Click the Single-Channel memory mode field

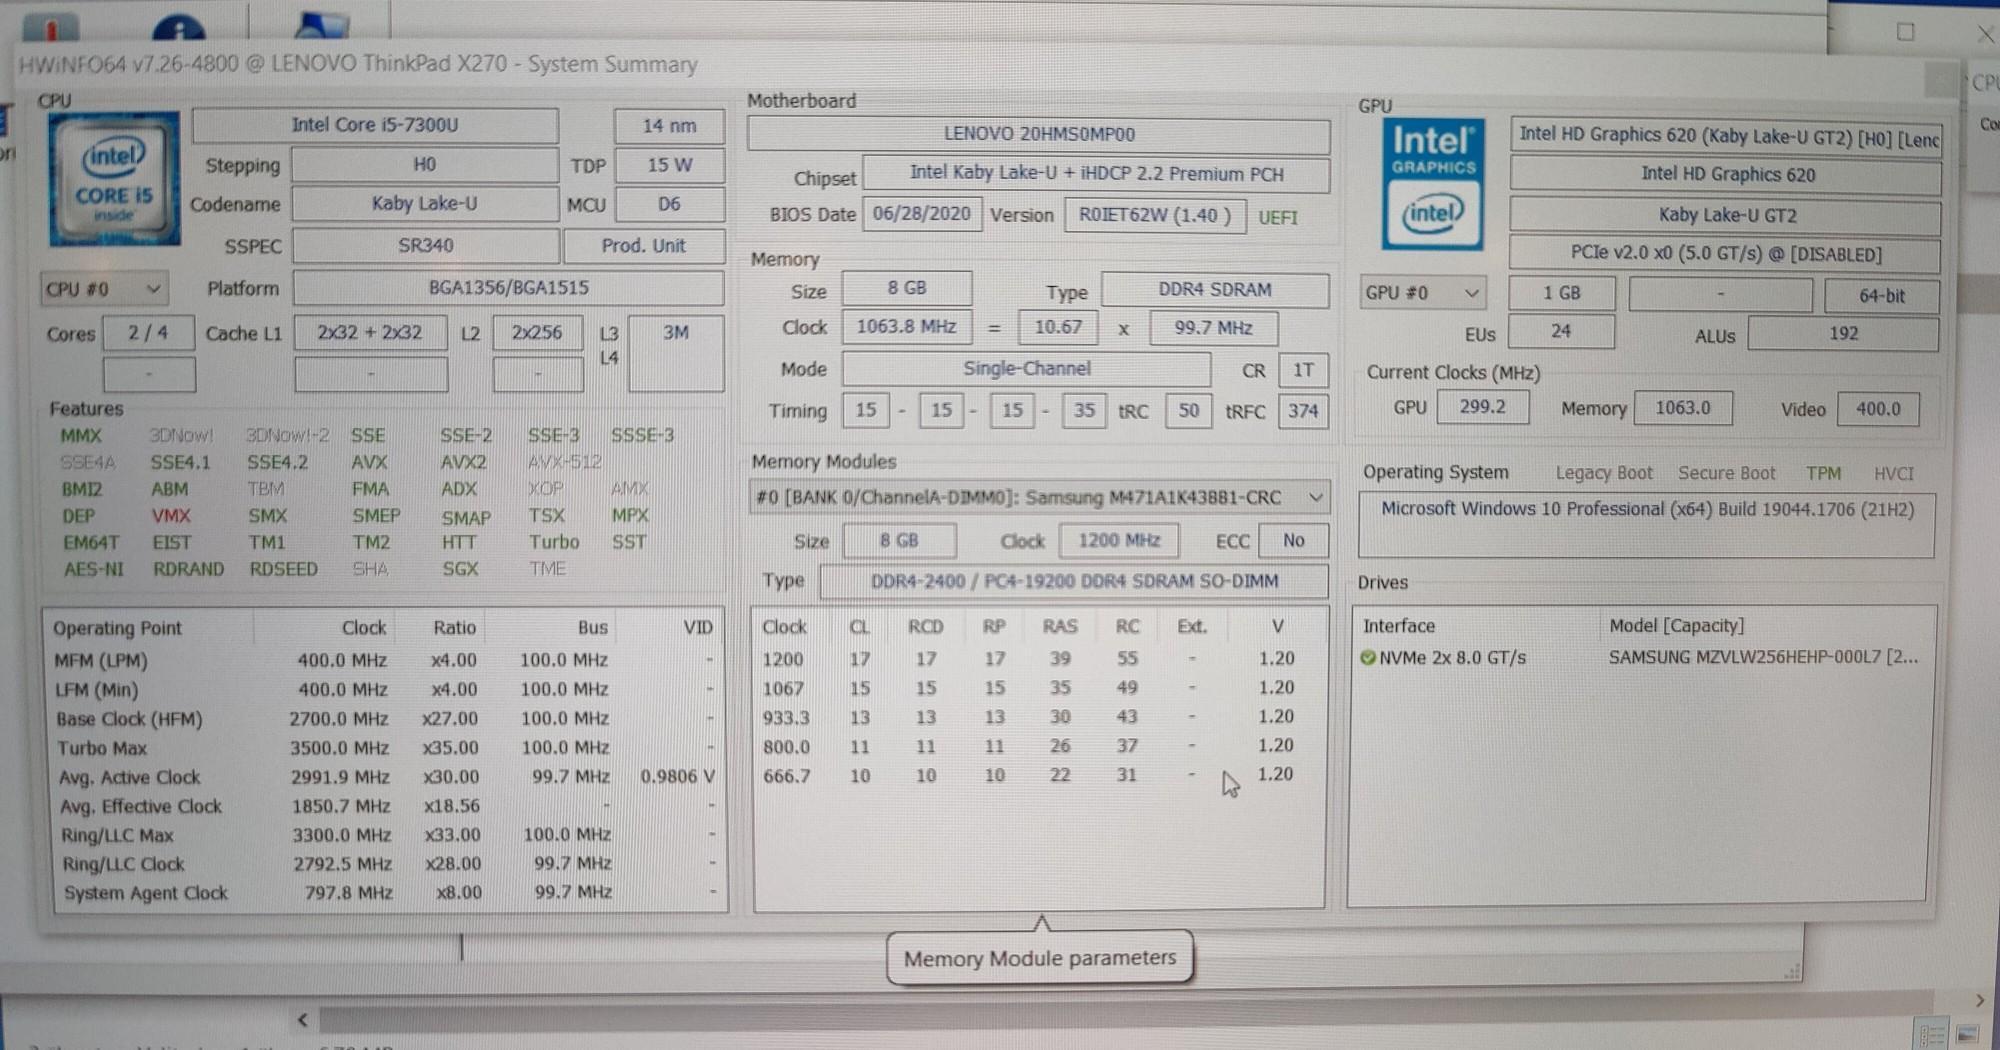[1026, 369]
